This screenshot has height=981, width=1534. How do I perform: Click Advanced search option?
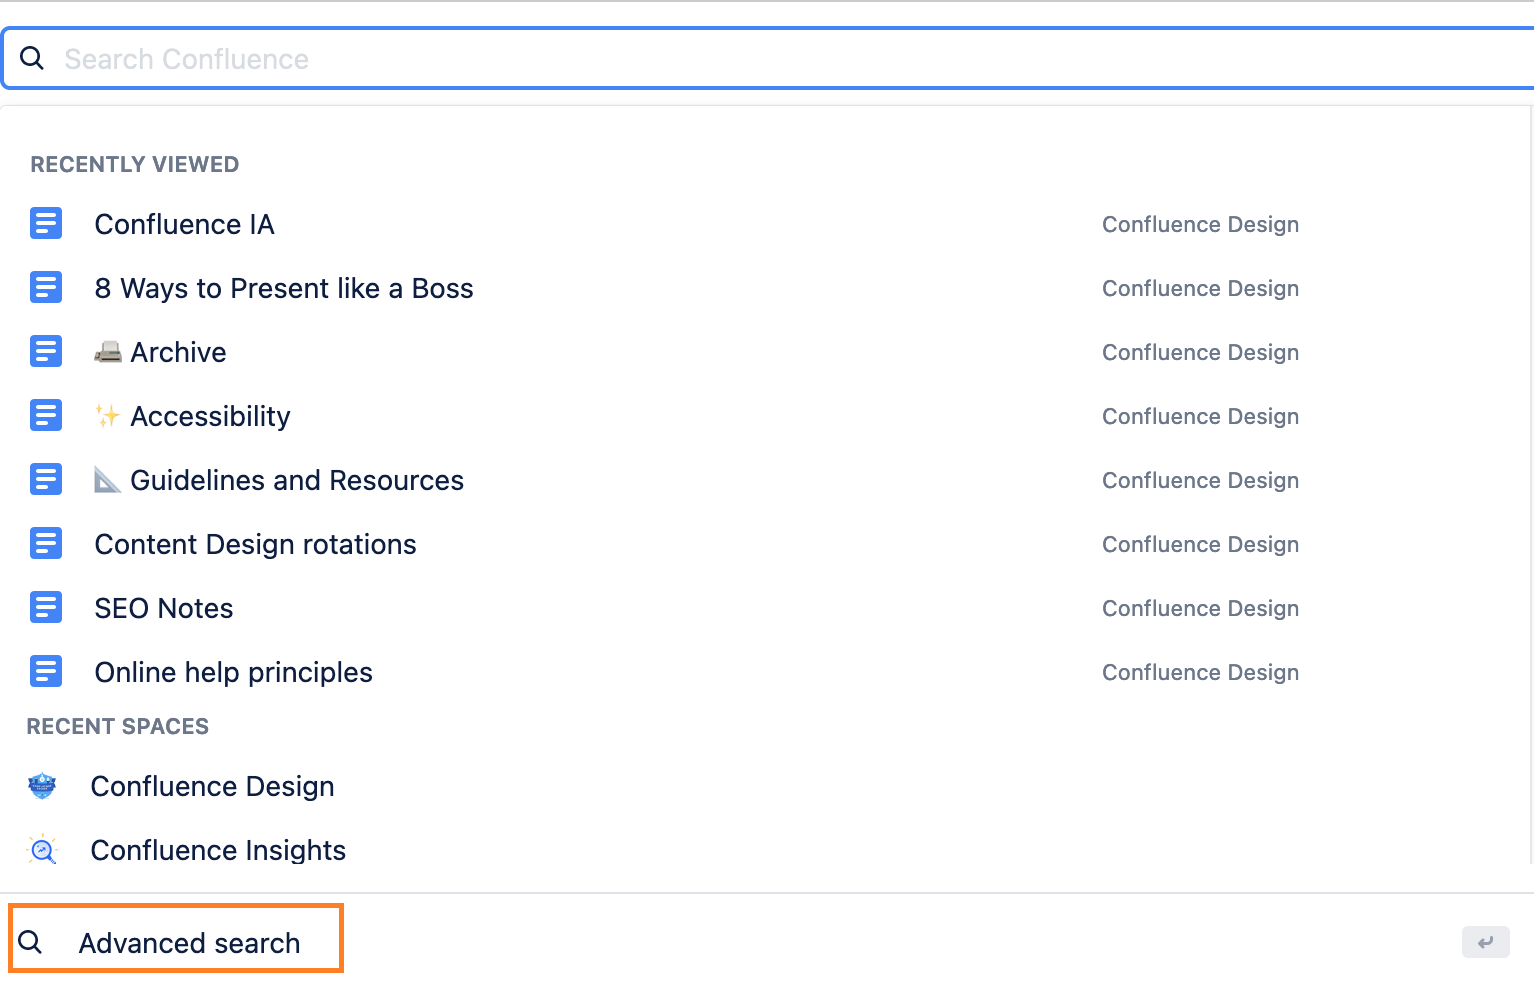click(x=176, y=938)
